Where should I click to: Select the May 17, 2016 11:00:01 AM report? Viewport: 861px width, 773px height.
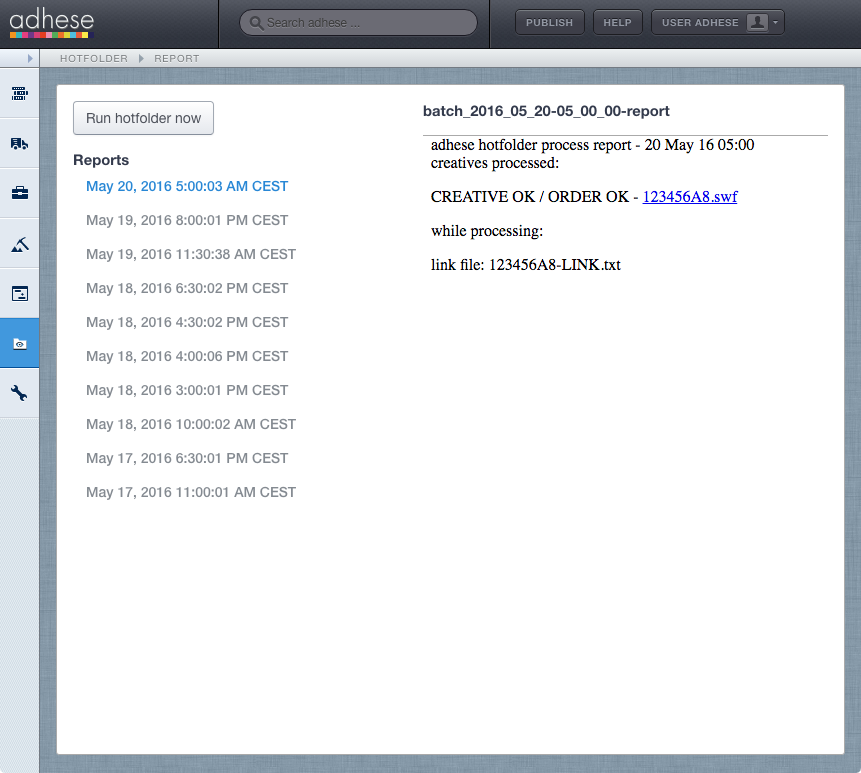pos(191,492)
